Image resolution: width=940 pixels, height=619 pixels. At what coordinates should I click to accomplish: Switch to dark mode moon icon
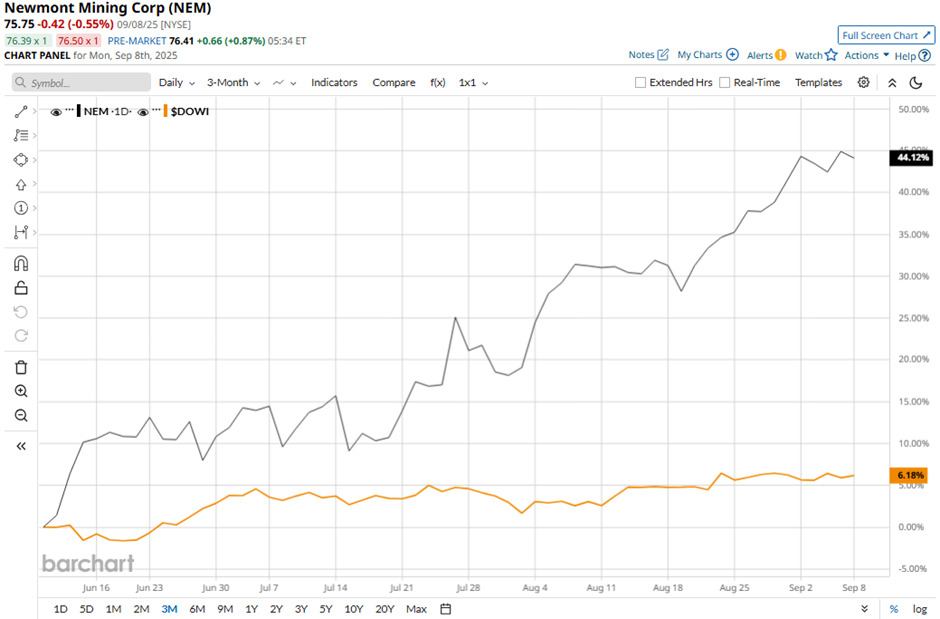[x=915, y=83]
